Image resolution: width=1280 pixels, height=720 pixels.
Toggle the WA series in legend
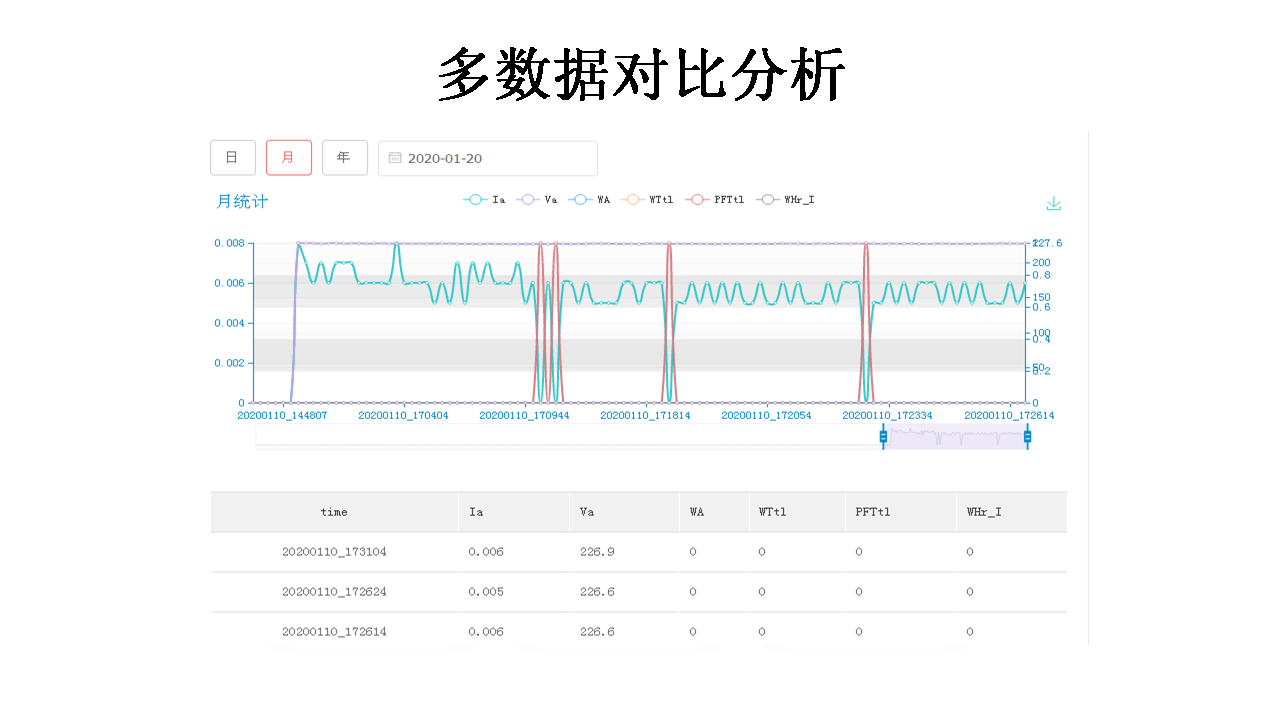(590, 200)
